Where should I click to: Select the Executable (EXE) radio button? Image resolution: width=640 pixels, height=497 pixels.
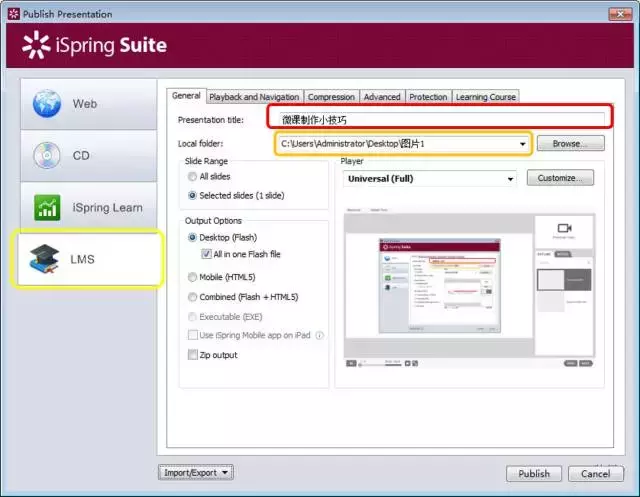tap(192, 317)
